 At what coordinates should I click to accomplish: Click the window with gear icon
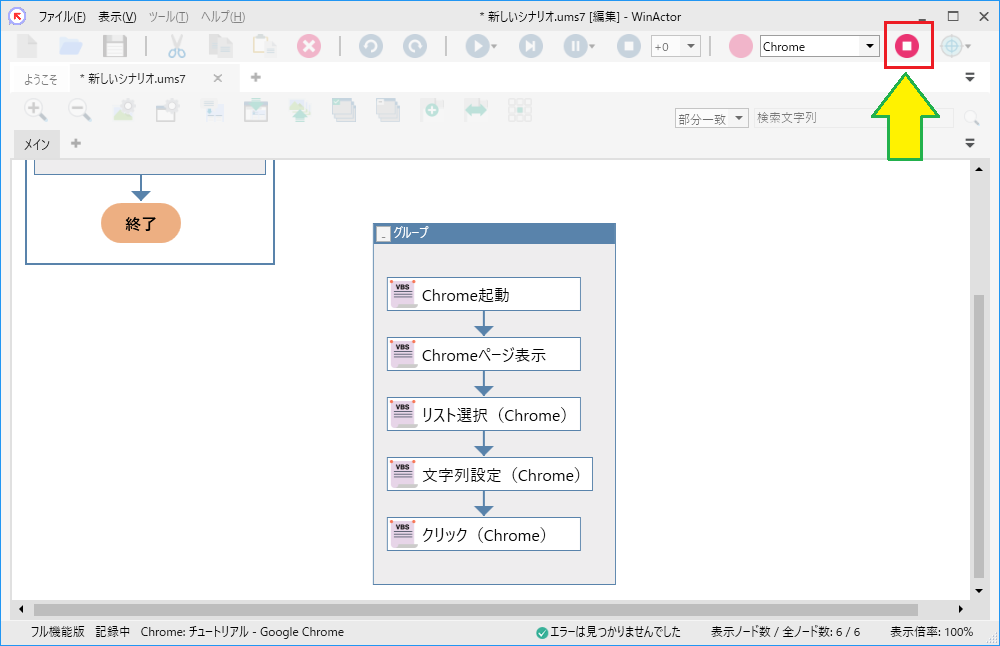pos(168,110)
